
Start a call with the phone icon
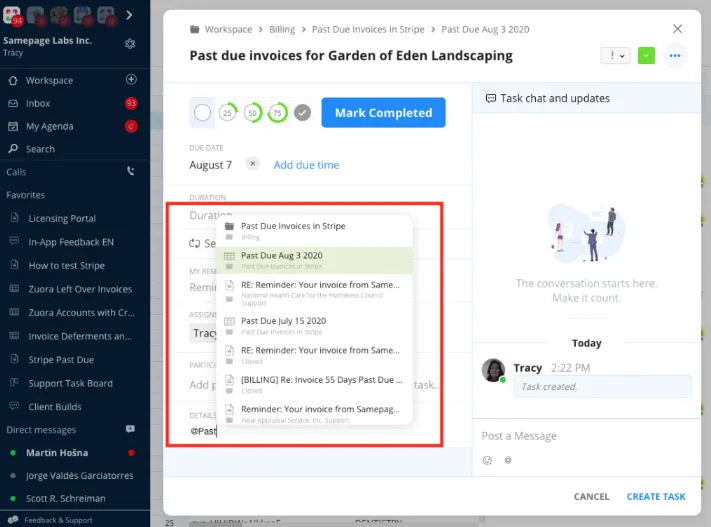tap(131, 171)
